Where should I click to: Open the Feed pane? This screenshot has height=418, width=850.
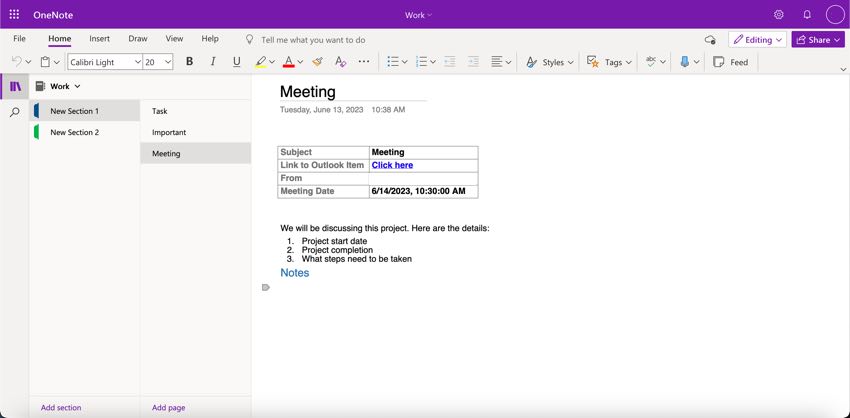(731, 62)
